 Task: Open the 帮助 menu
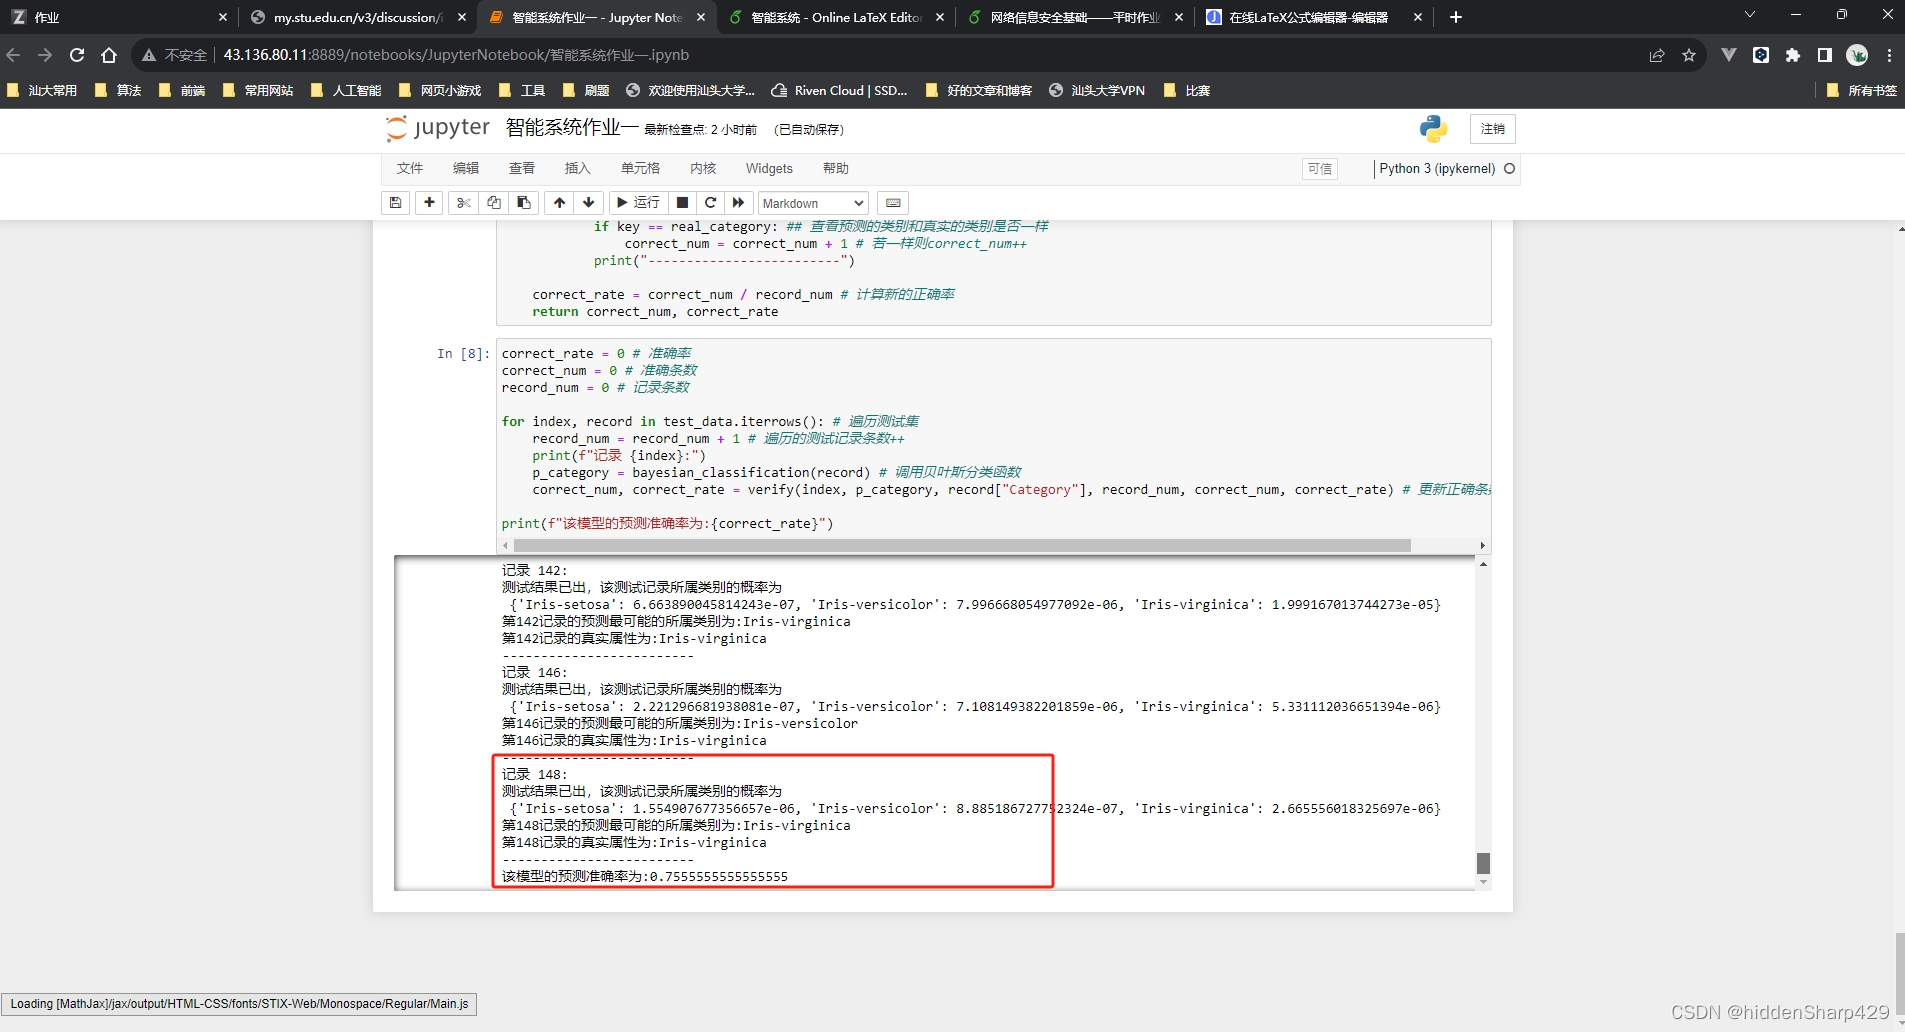(836, 168)
